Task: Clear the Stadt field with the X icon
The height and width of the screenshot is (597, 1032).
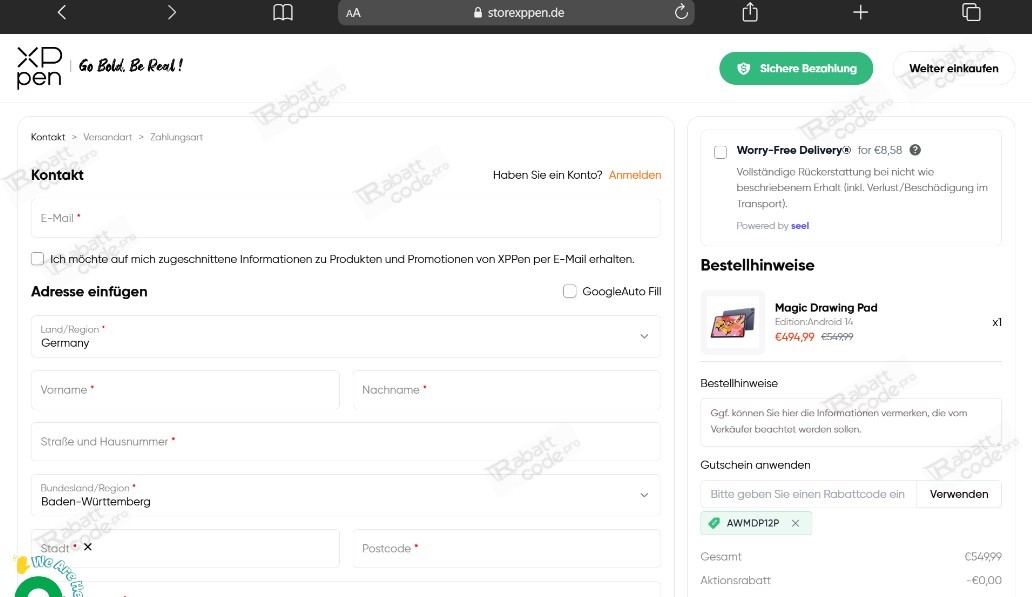Action: point(88,547)
